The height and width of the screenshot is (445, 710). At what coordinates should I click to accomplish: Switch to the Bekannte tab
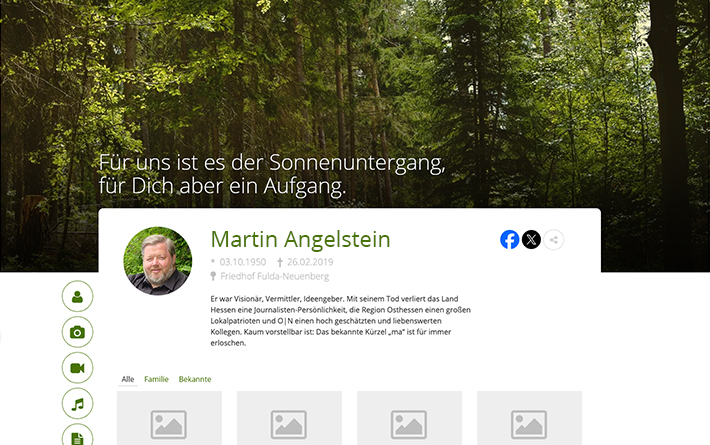(x=195, y=379)
